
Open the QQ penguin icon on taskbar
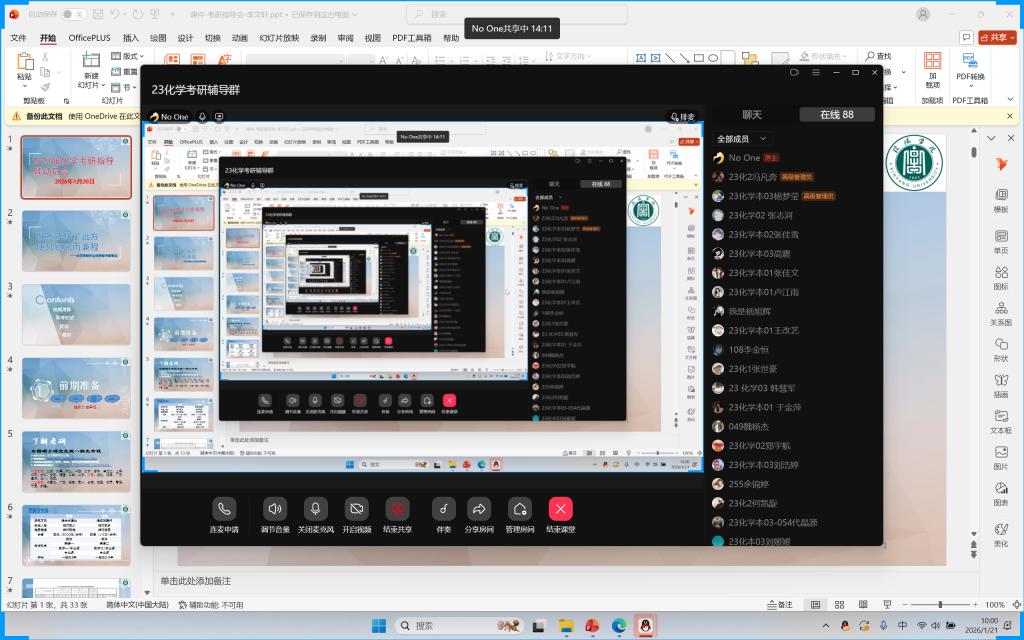pyautogui.click(x=645, y=626)
